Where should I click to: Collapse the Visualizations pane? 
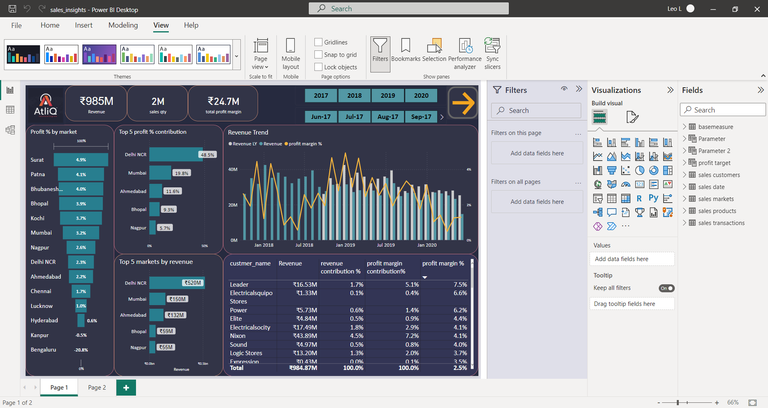[x=669, y=90]
